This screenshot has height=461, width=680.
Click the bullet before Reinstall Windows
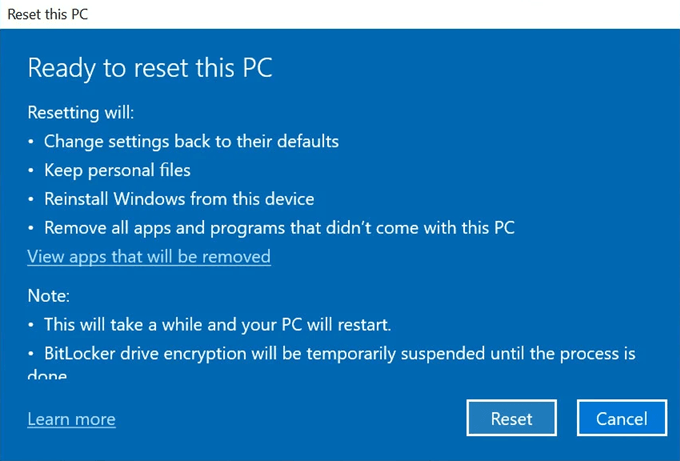tap(31, 200)
